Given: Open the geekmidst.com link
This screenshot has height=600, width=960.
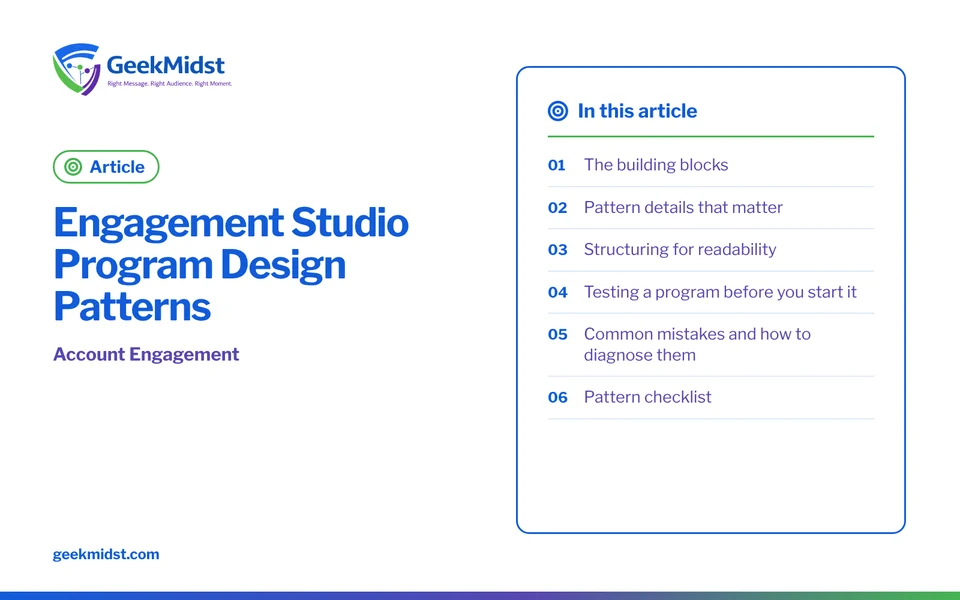Looking at the screenshot, I should pyautogui.click(x=106, y=554).
